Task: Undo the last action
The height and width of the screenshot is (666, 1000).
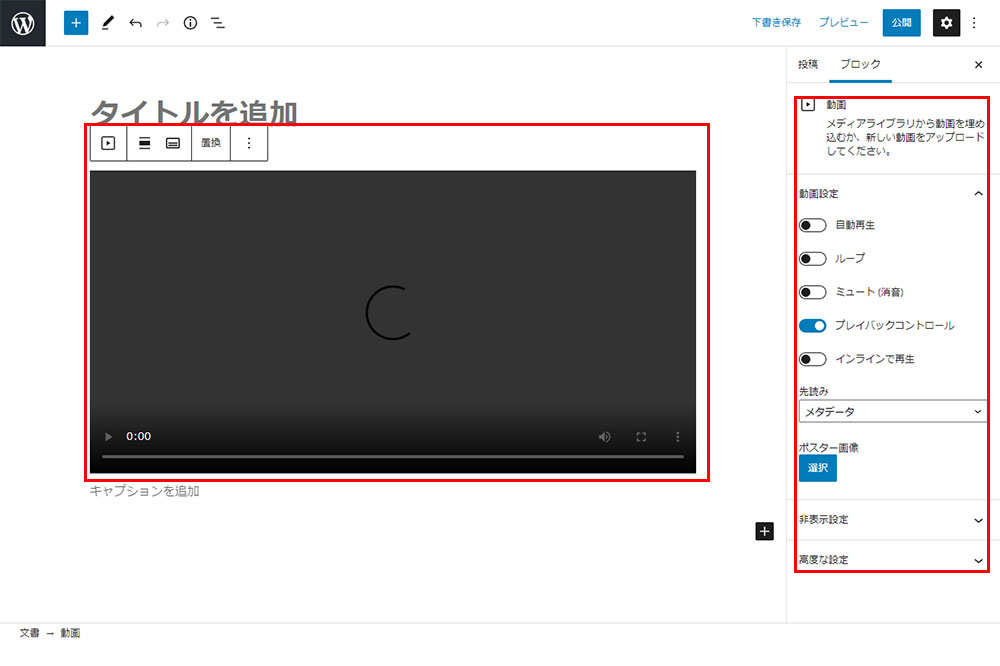Action: pyautogui.click(x=135, y=23)
